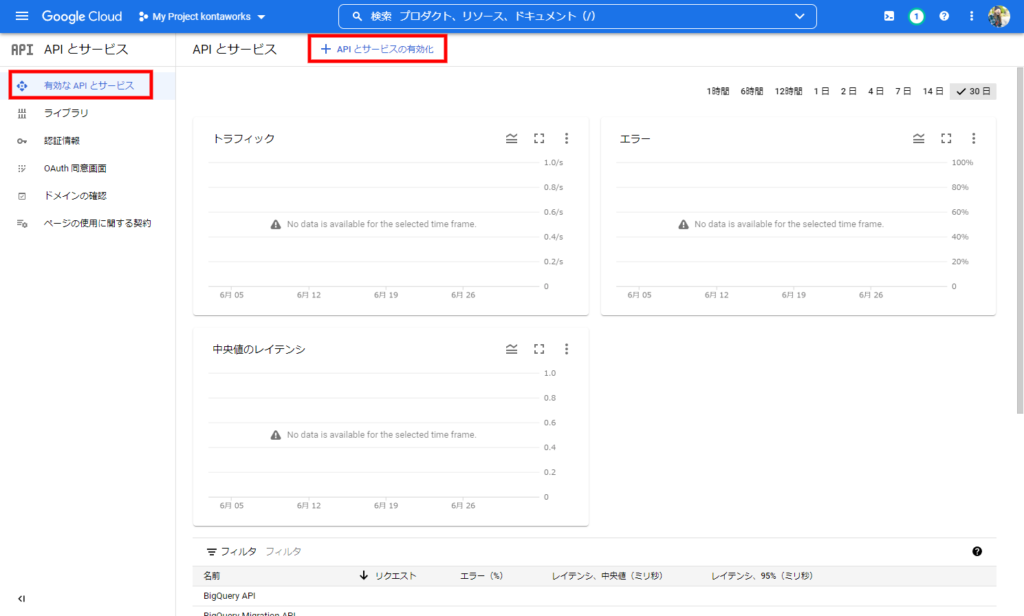
Task: Expand エラー chart to fullscreen
Action: 946,138
